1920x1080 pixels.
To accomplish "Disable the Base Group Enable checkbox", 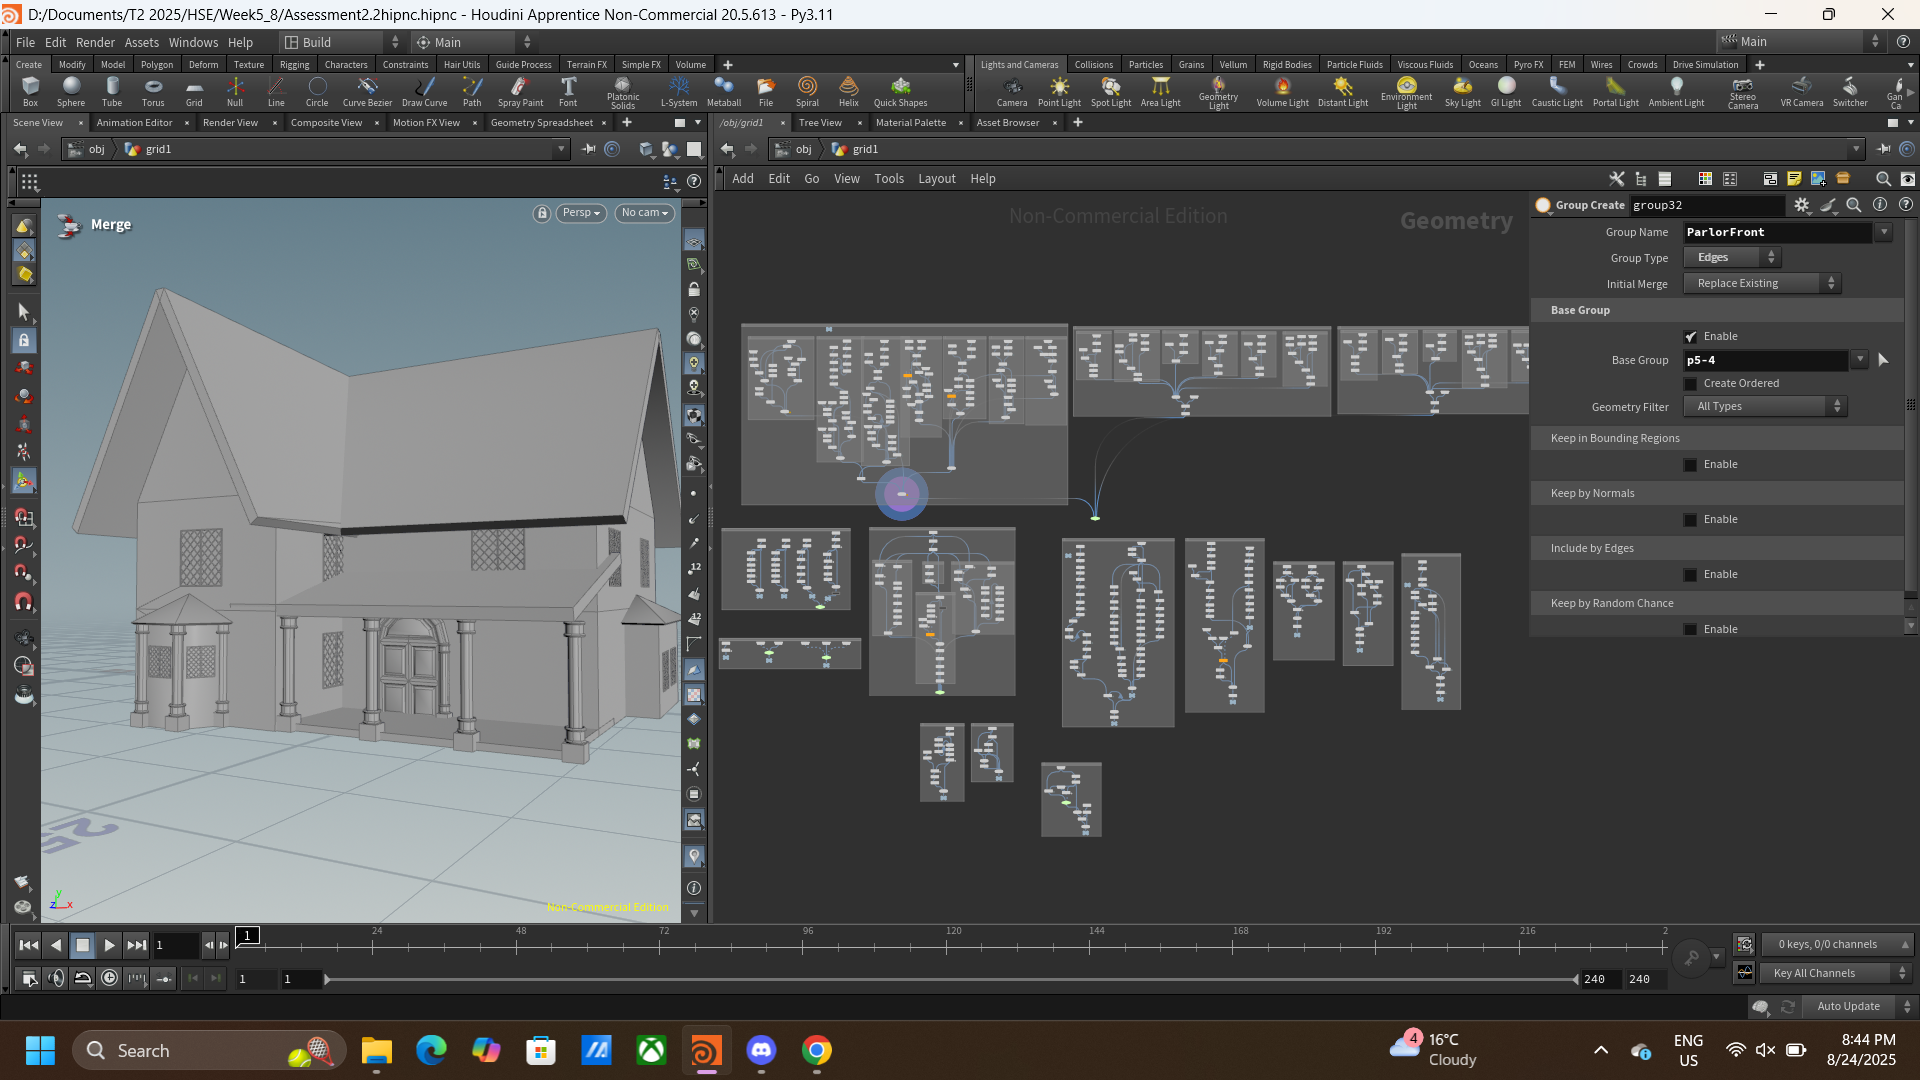I will point(1691,337).
